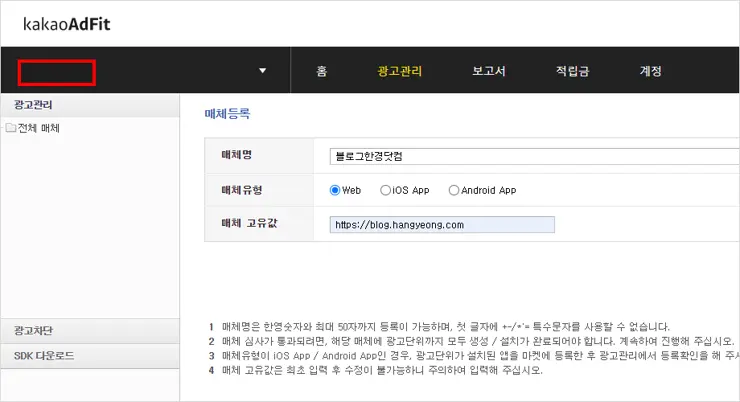Click the 매체등록 page heading

click(227, 114)
